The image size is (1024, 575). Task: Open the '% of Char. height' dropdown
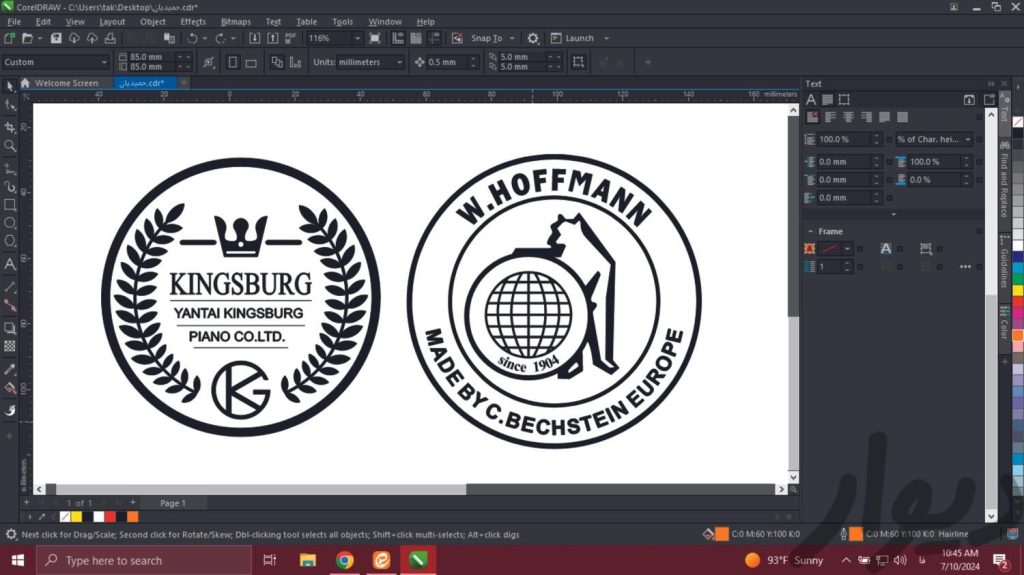pyautogui.click(x=934, y=139)
